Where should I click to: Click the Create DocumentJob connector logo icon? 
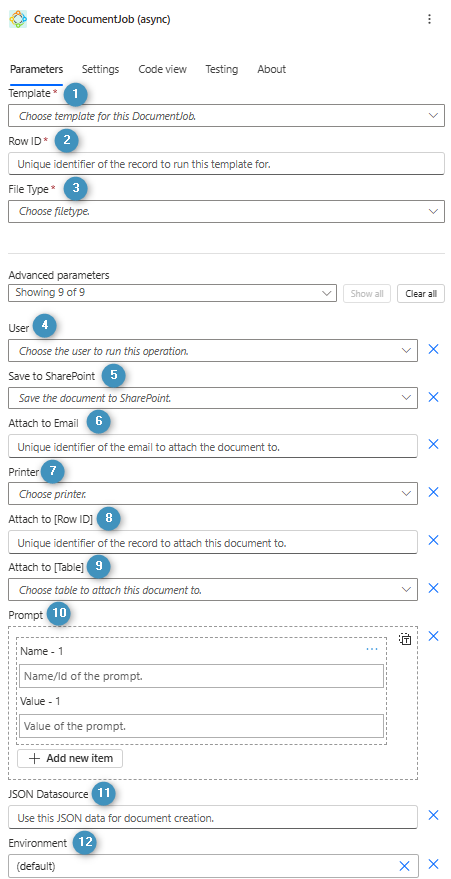pyautogui.click(x=18, y=19)
